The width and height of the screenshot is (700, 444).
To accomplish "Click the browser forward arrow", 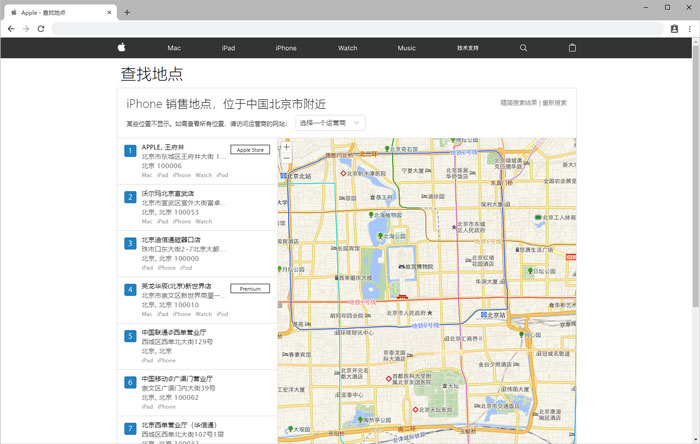I will pos(26,29).
